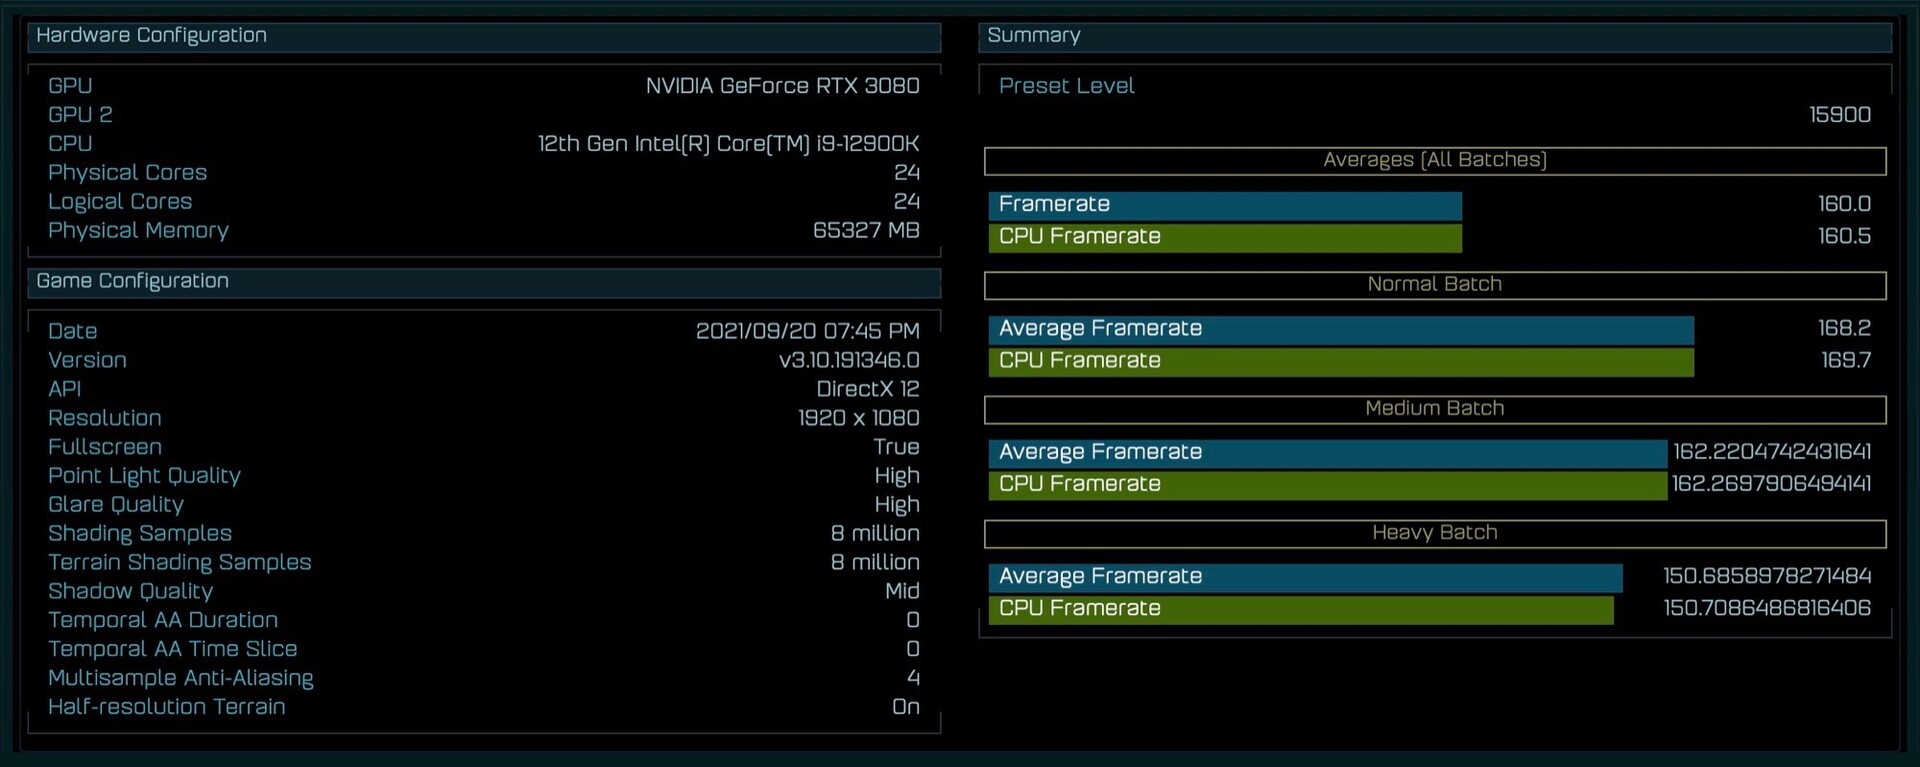The image size is (1920, 767).
Task: Select the Medium Batch heading
Action: (x=1434, y=408)
